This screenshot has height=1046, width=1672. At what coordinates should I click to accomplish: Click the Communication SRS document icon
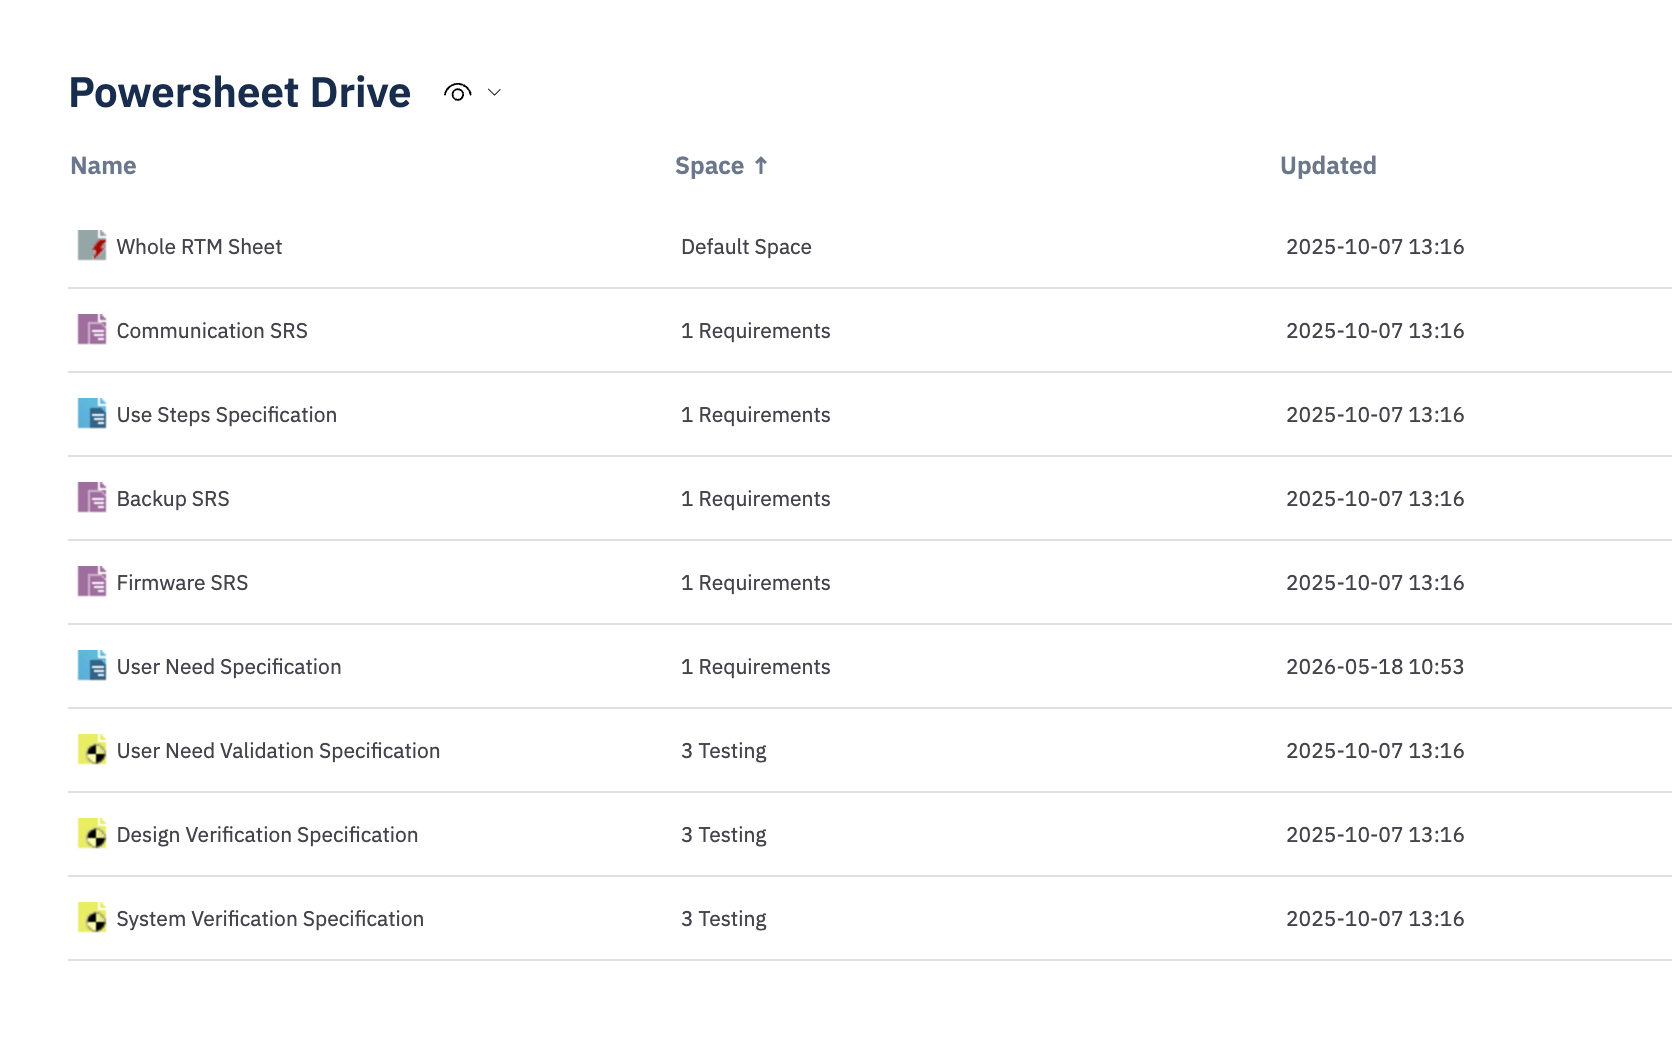coord(92,329)
